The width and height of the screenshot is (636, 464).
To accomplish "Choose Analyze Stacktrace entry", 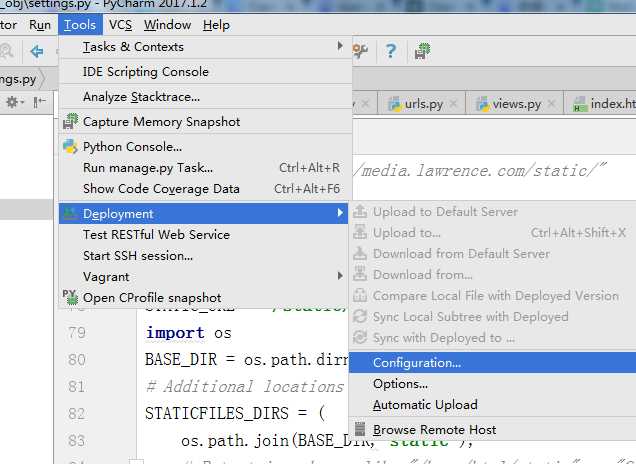I will click(205, 97).
